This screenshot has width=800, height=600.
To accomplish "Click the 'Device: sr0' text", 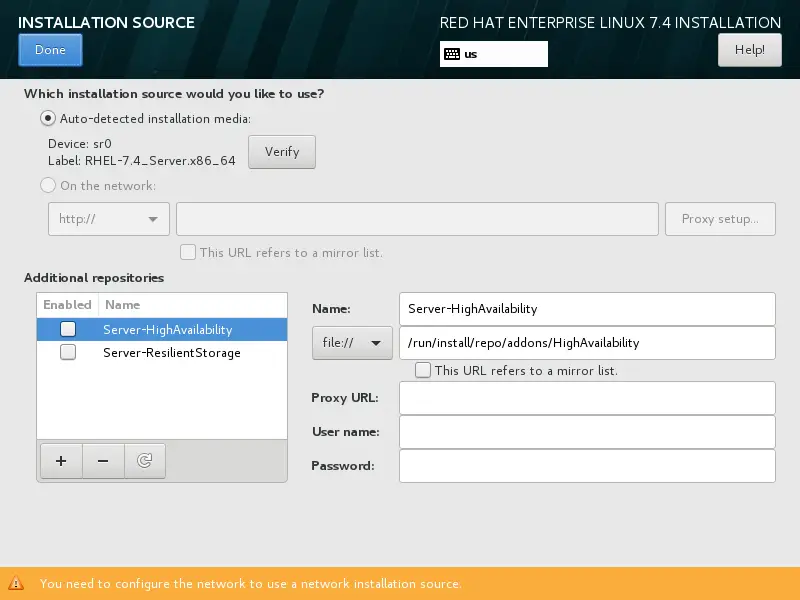I will [80, 144].
